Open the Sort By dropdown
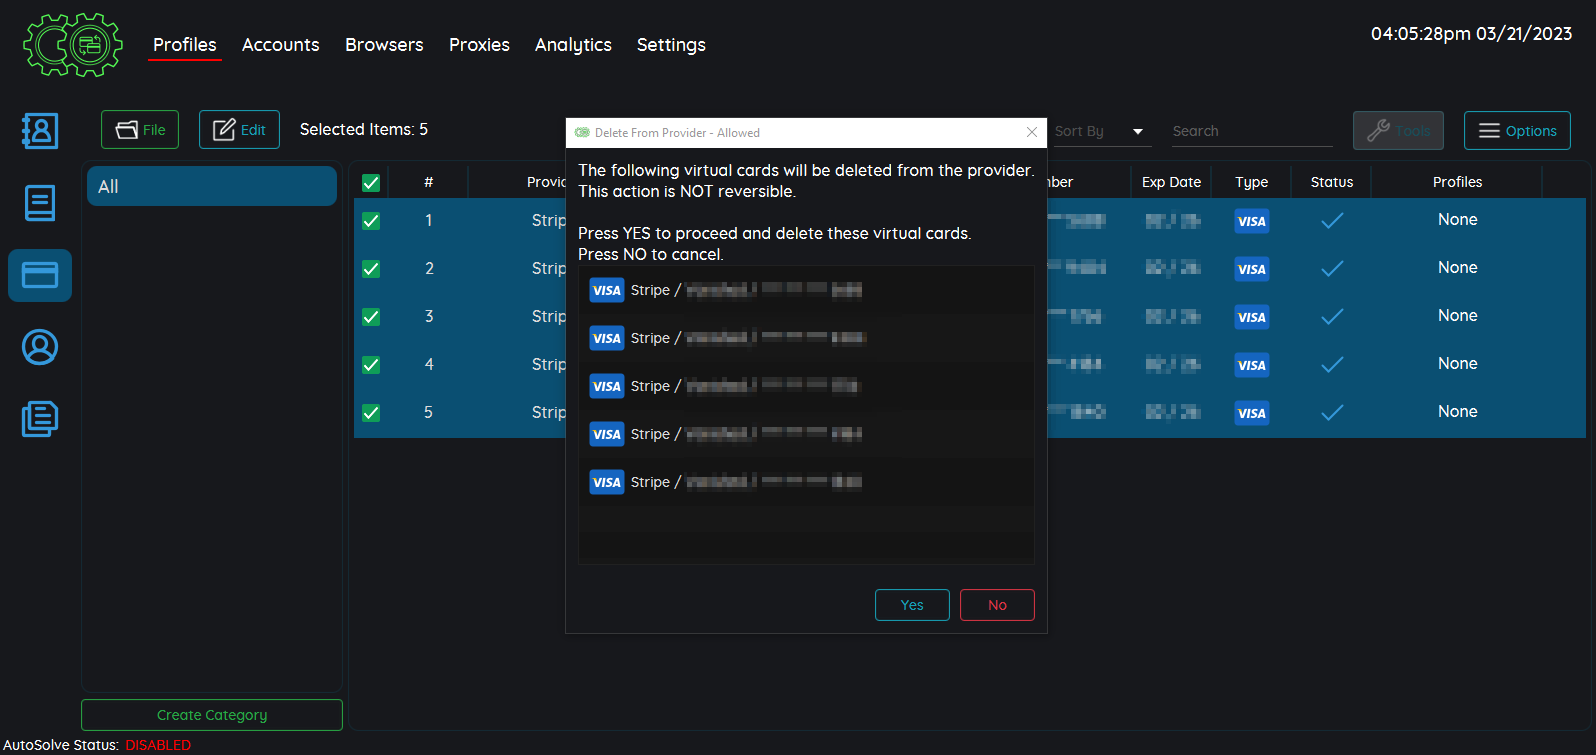 [1100, 131]
